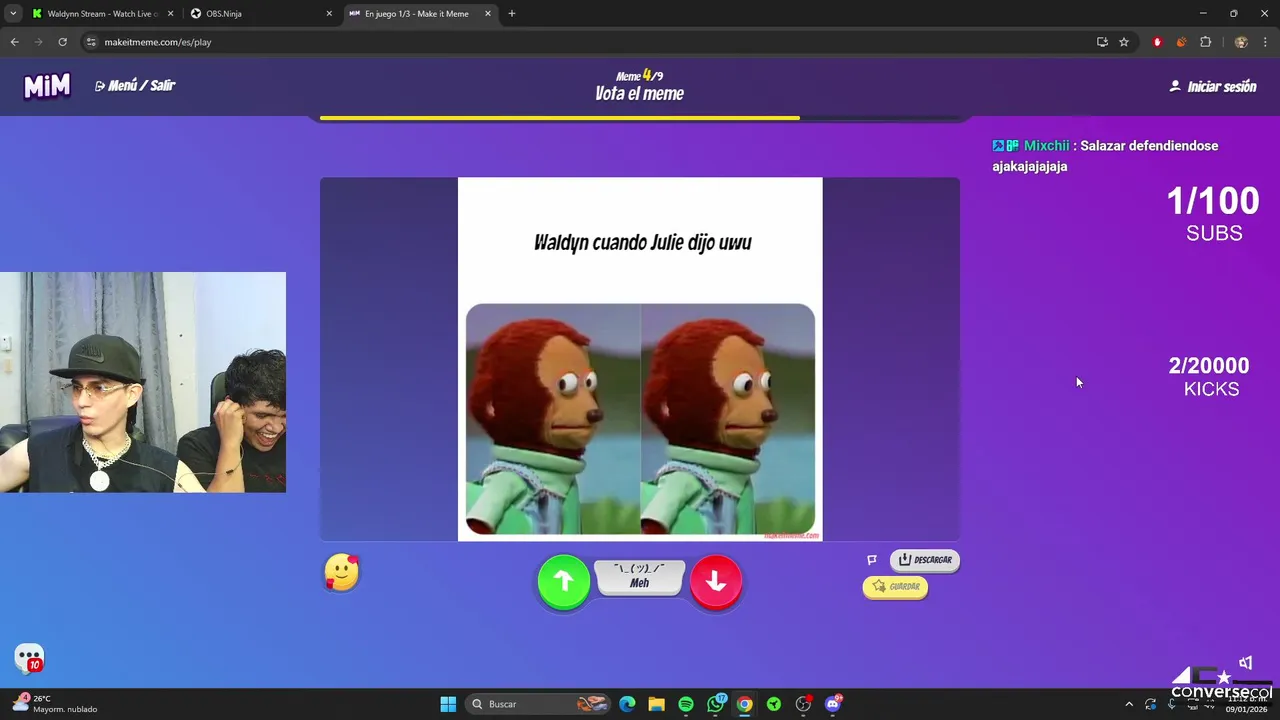Downvote the meme with the red arrow
This screenshot has width=1280, height=720.
point(716,581)
